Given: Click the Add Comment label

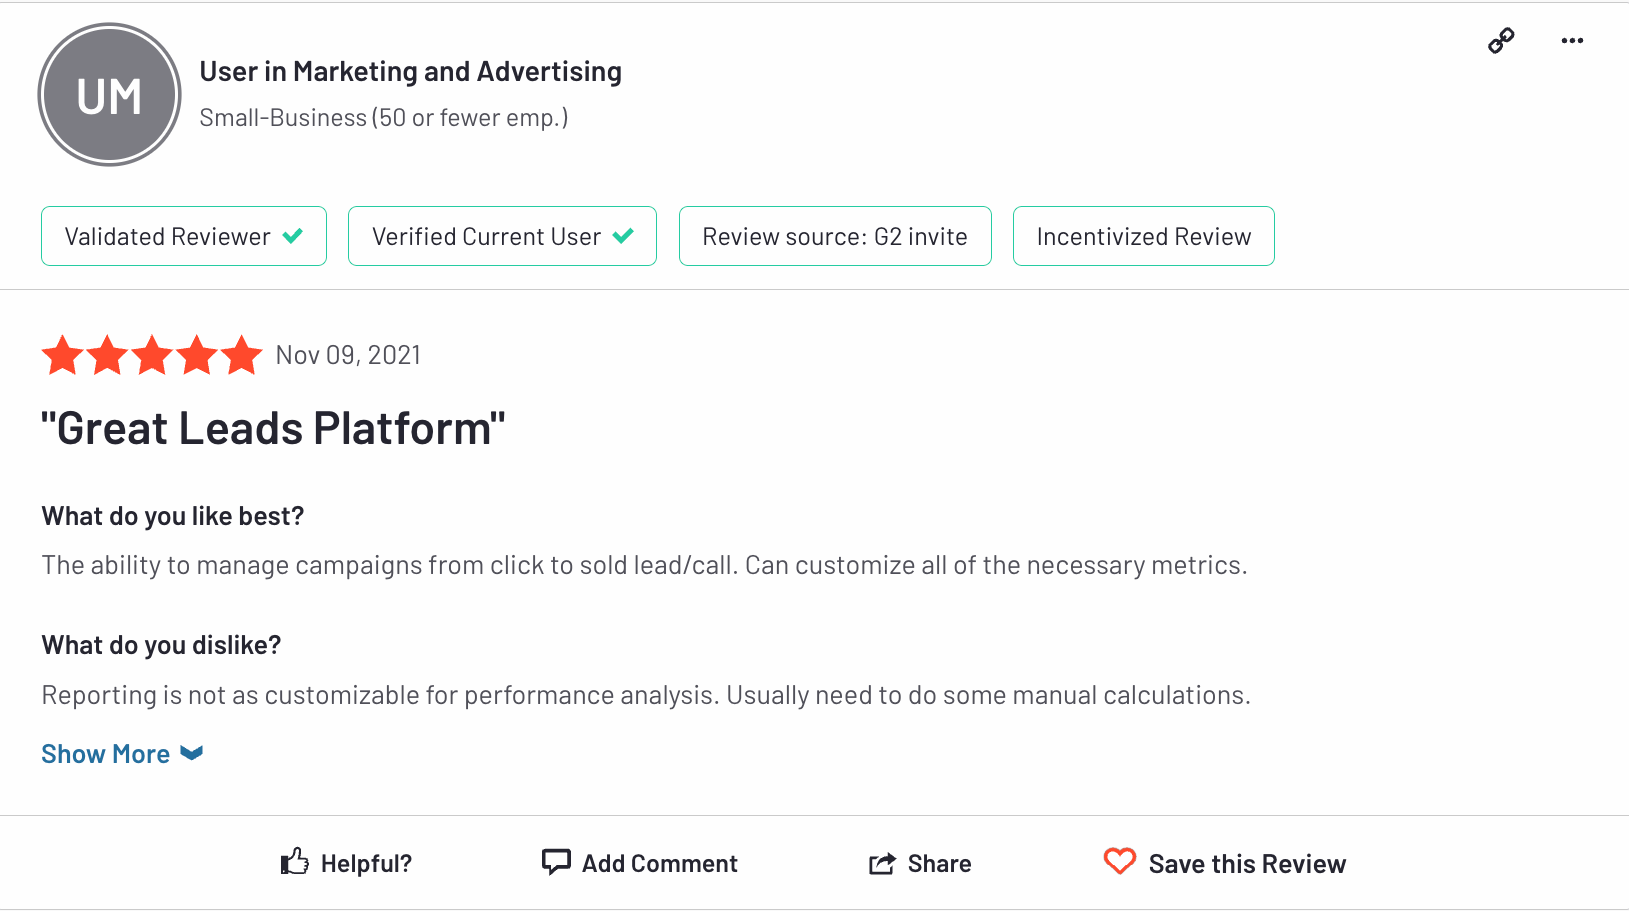Looking at the screenshot, I should pyautogui.click(x=660, y=864).
